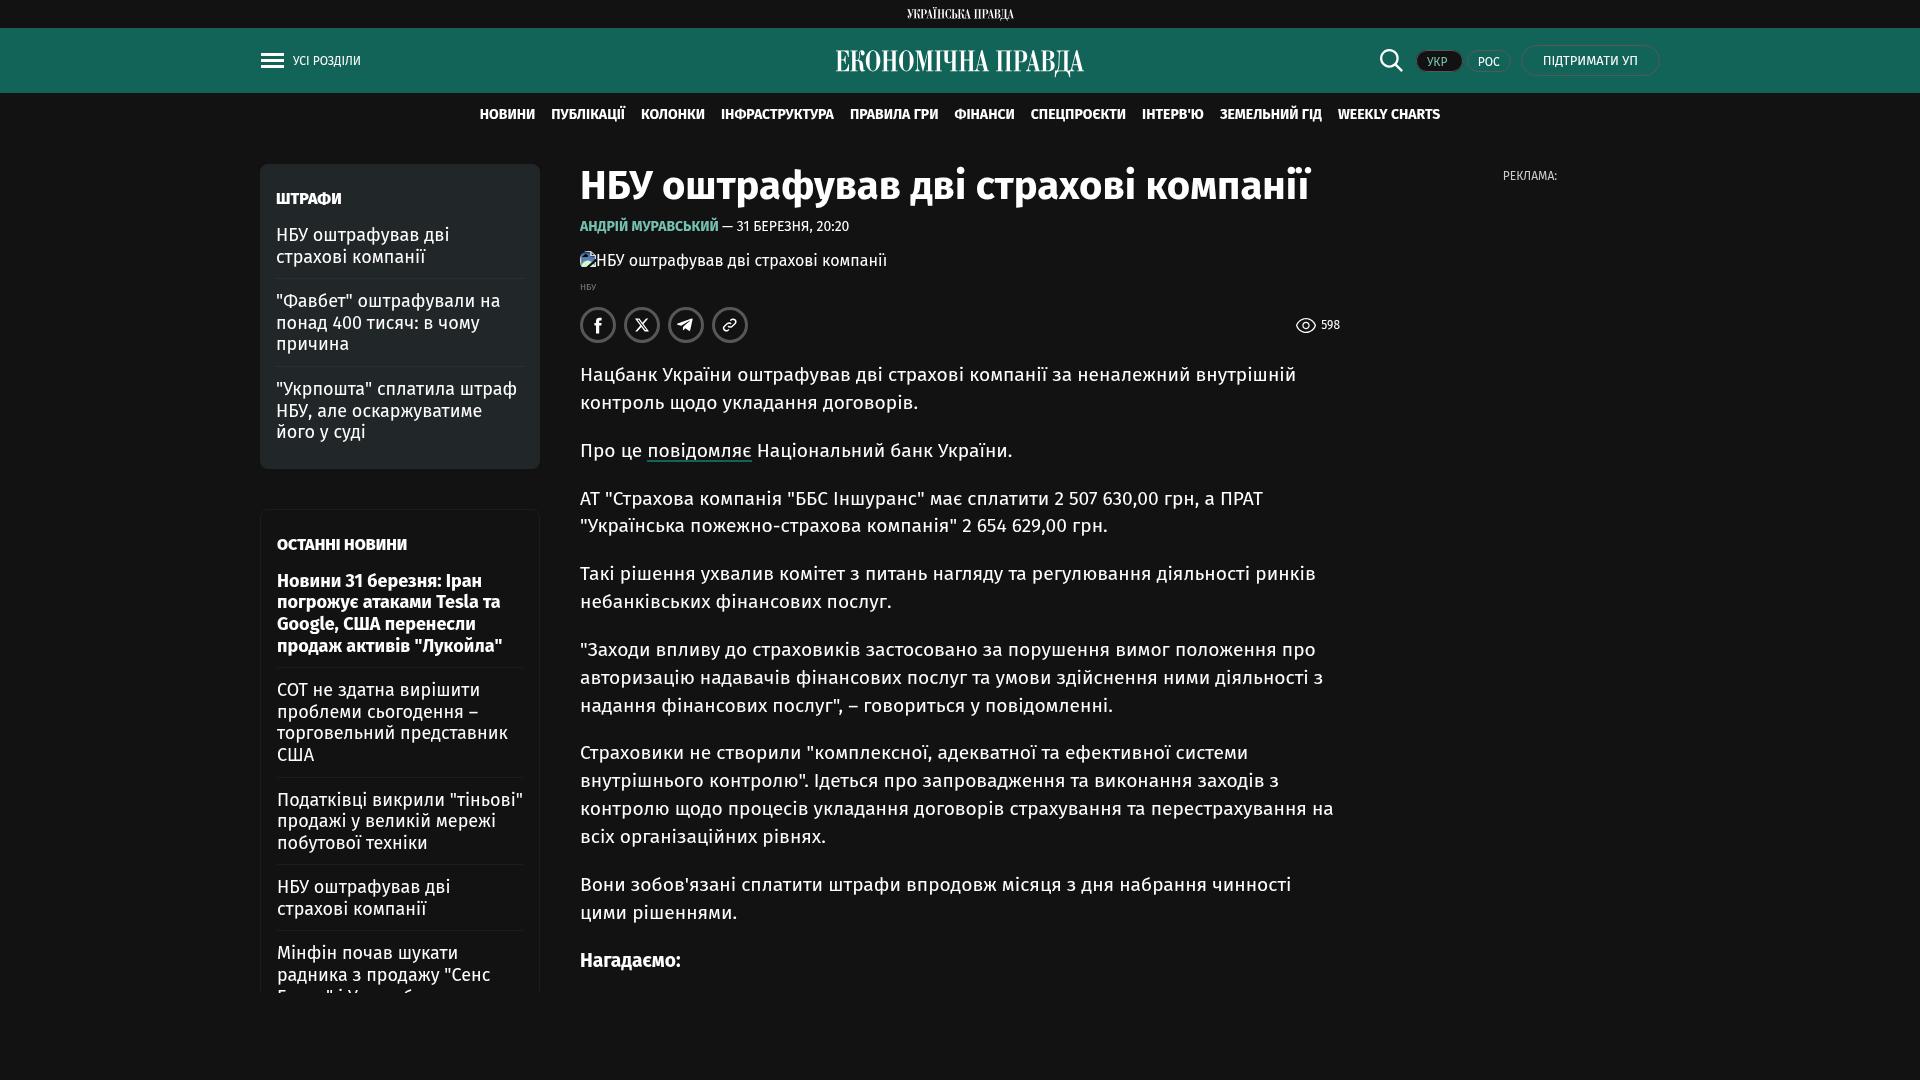Open the ФІНАНСИ menu item
Screen dimensions: 1920x1080
pos(984,115)
